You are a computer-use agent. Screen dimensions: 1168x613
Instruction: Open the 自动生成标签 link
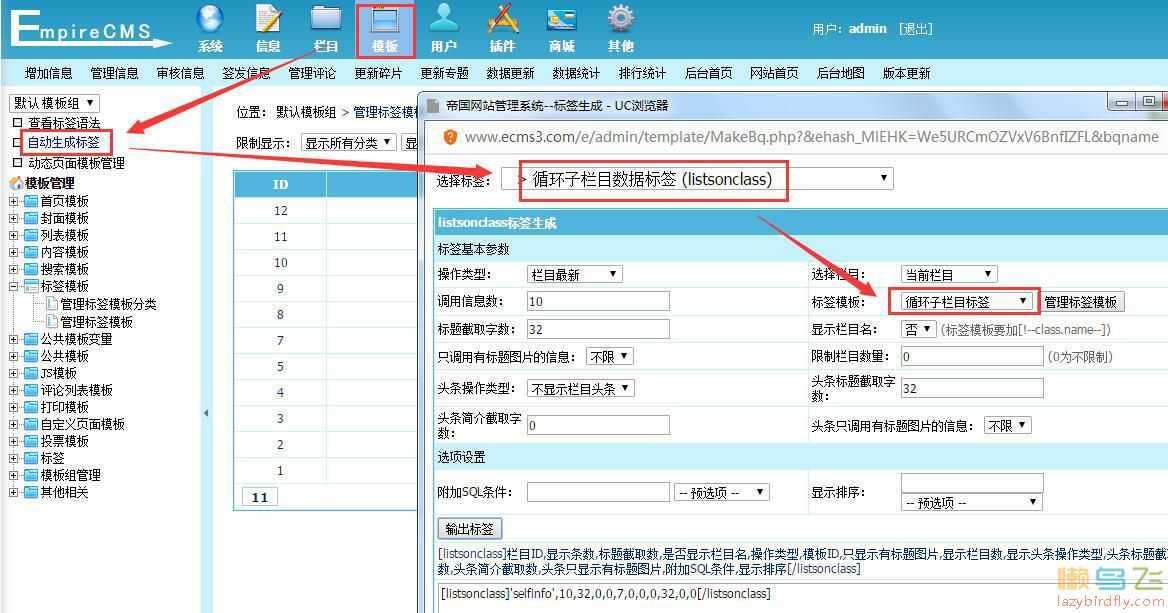[x=64, y=142]
